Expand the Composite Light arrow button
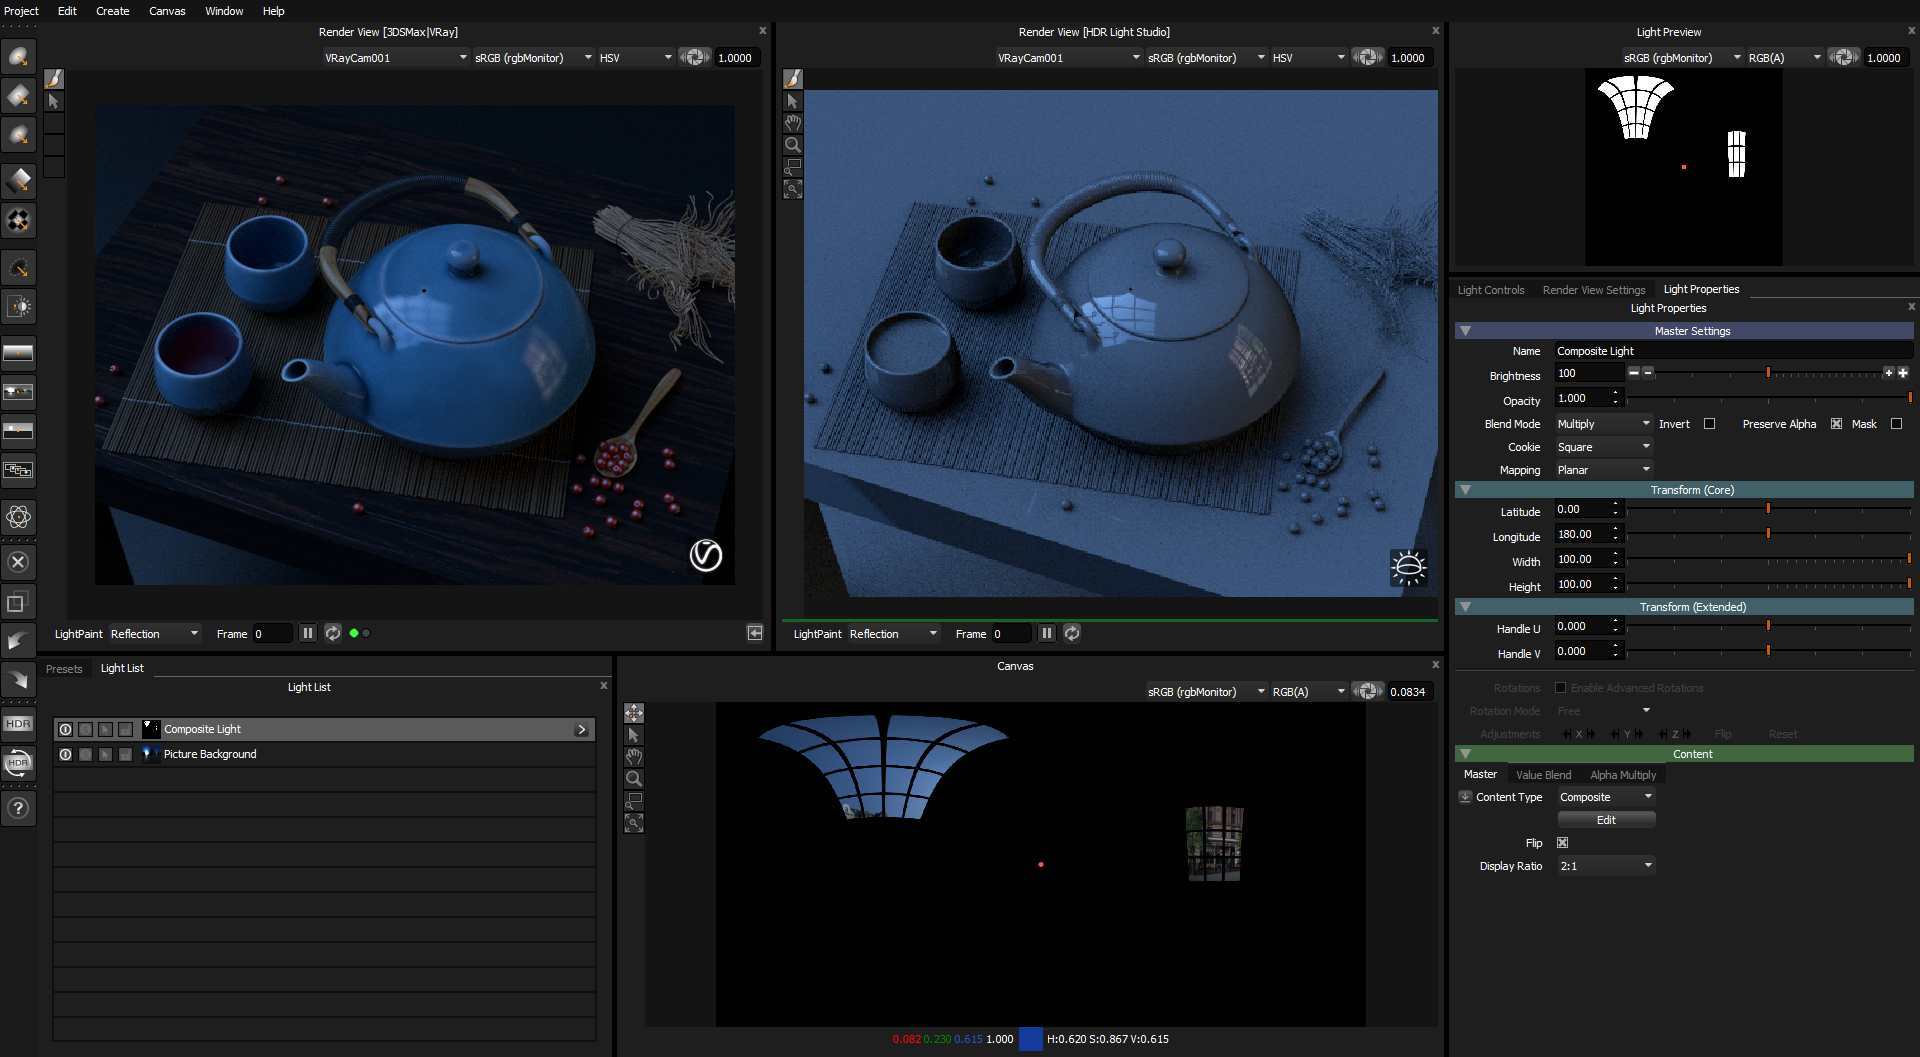1920x1057 pixels. click(x=582, y=729)
